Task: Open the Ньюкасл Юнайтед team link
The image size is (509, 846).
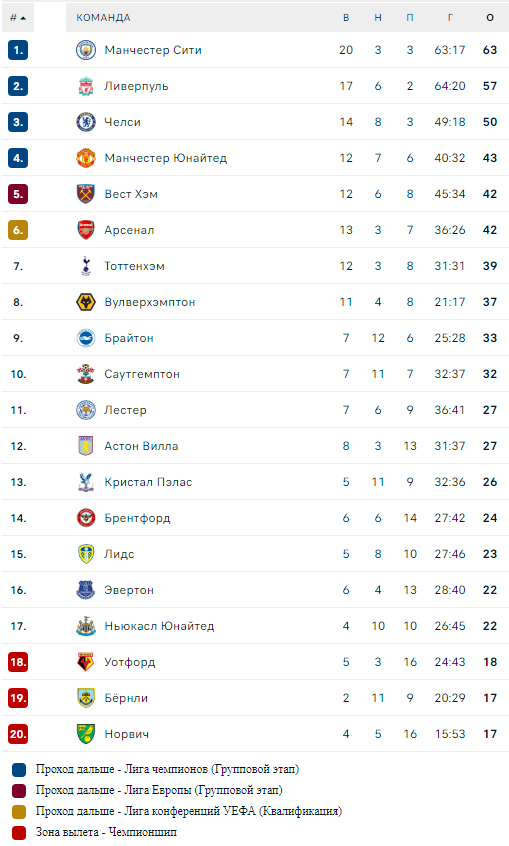Action: point(159,626)
